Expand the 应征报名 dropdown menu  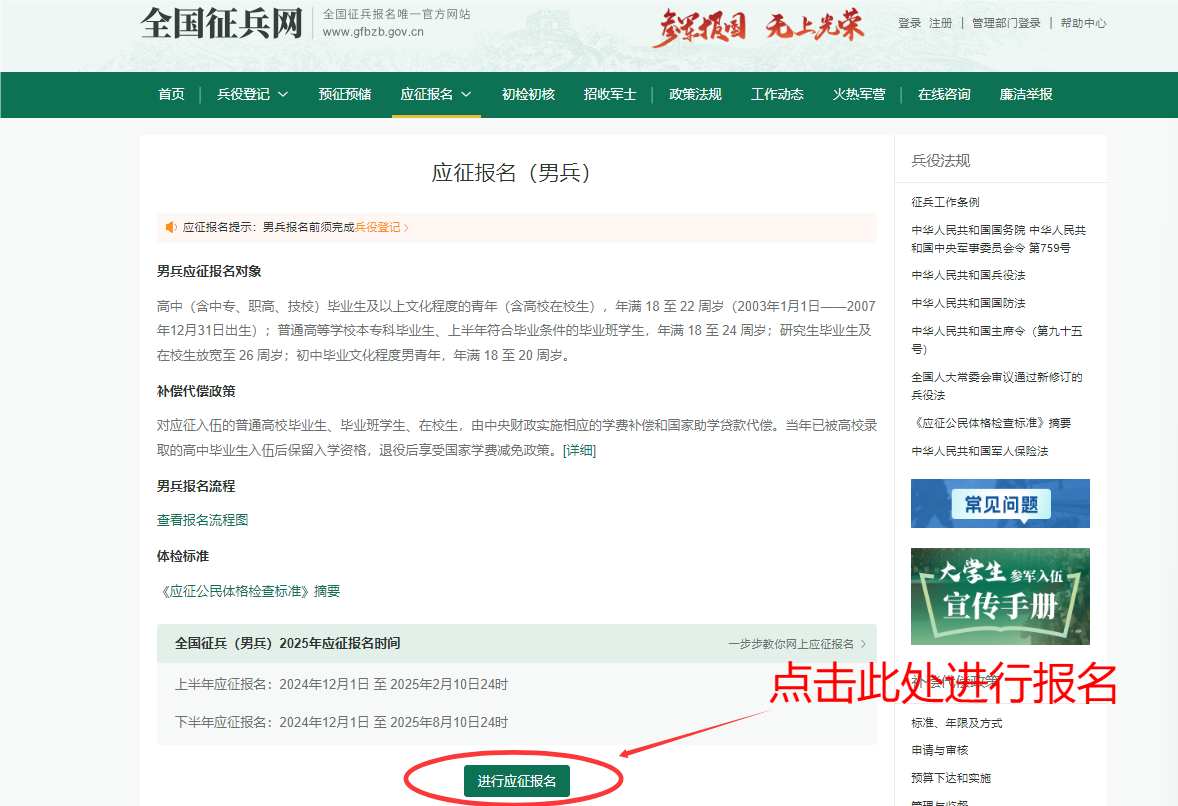point(466,95)
